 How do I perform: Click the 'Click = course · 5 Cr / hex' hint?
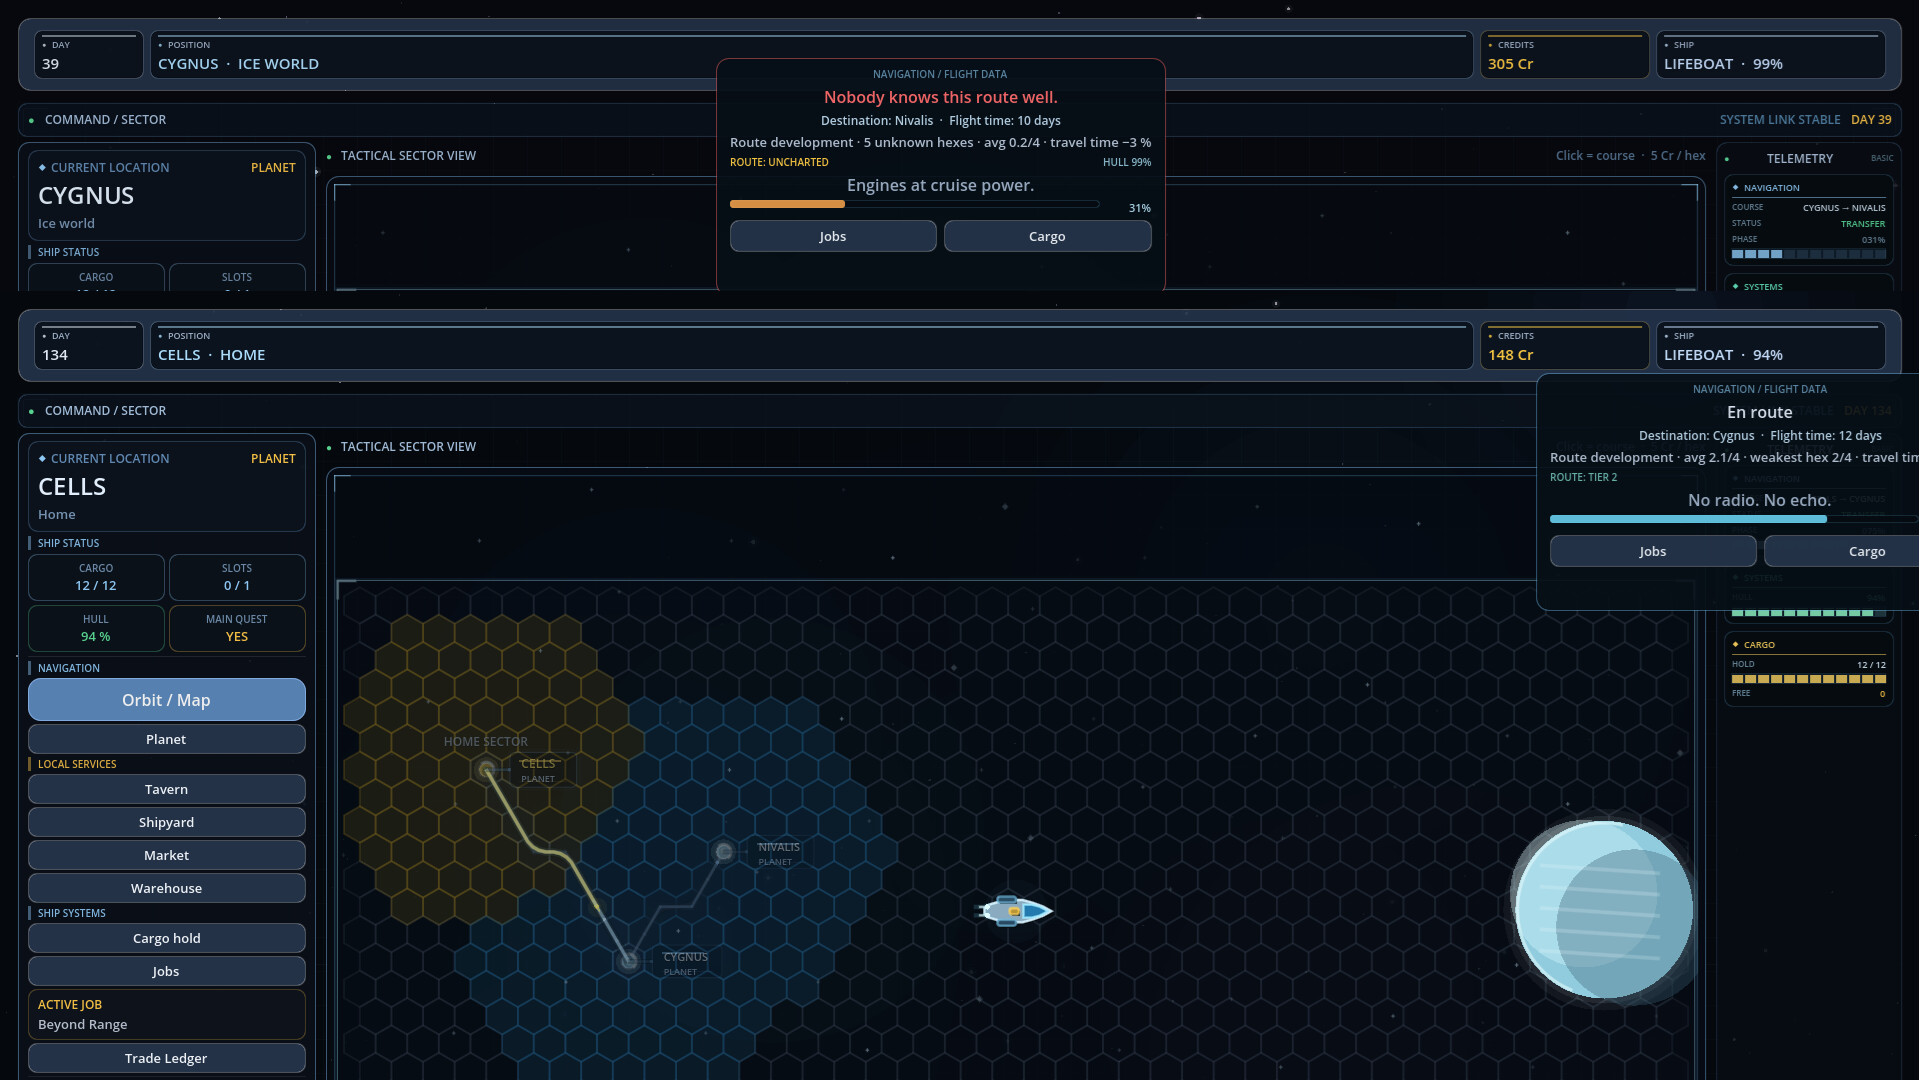click(1630, 156)
